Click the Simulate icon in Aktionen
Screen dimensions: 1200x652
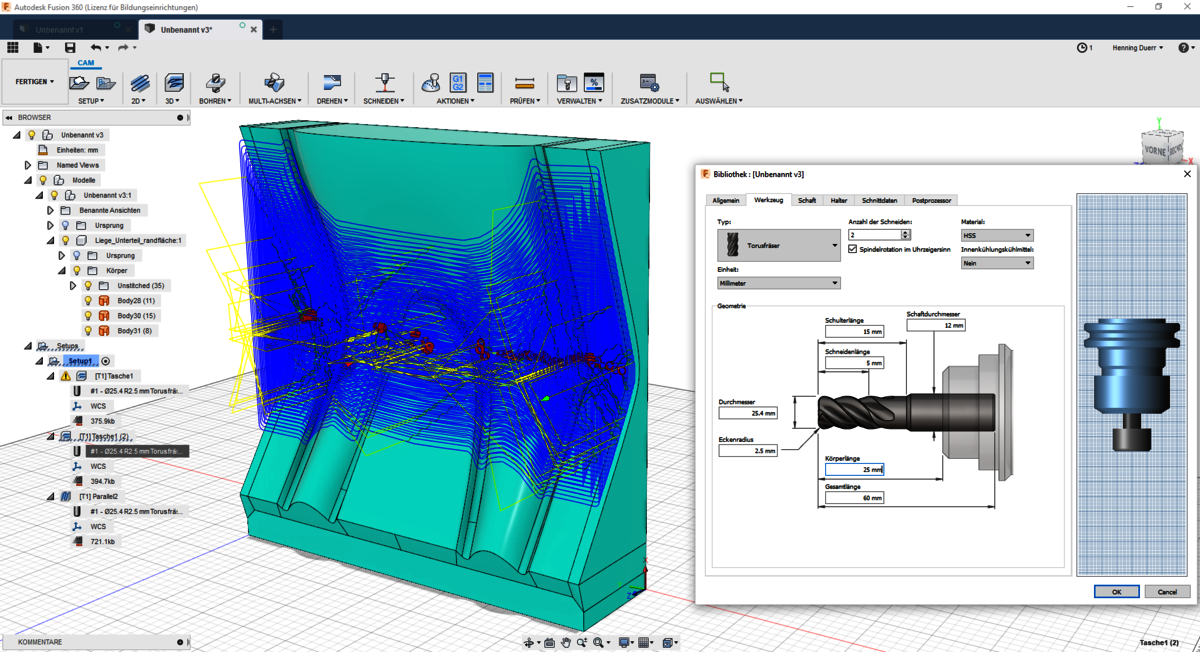coord(431,83)
